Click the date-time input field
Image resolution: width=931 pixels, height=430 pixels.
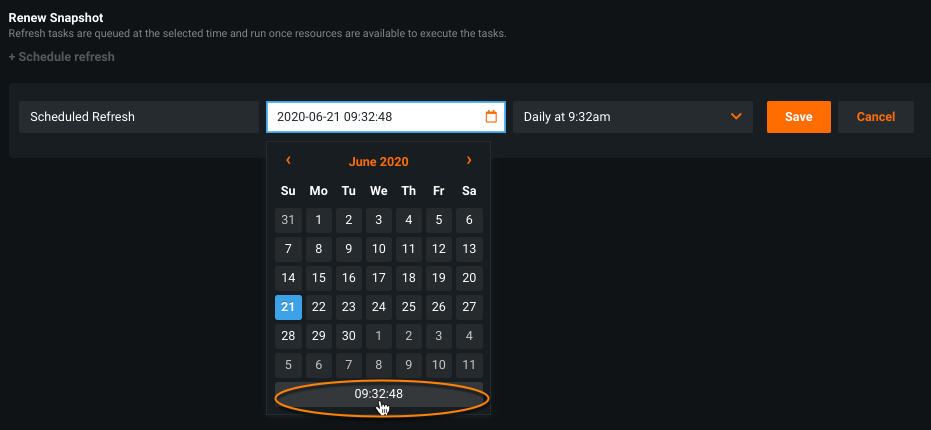point(375,117)
